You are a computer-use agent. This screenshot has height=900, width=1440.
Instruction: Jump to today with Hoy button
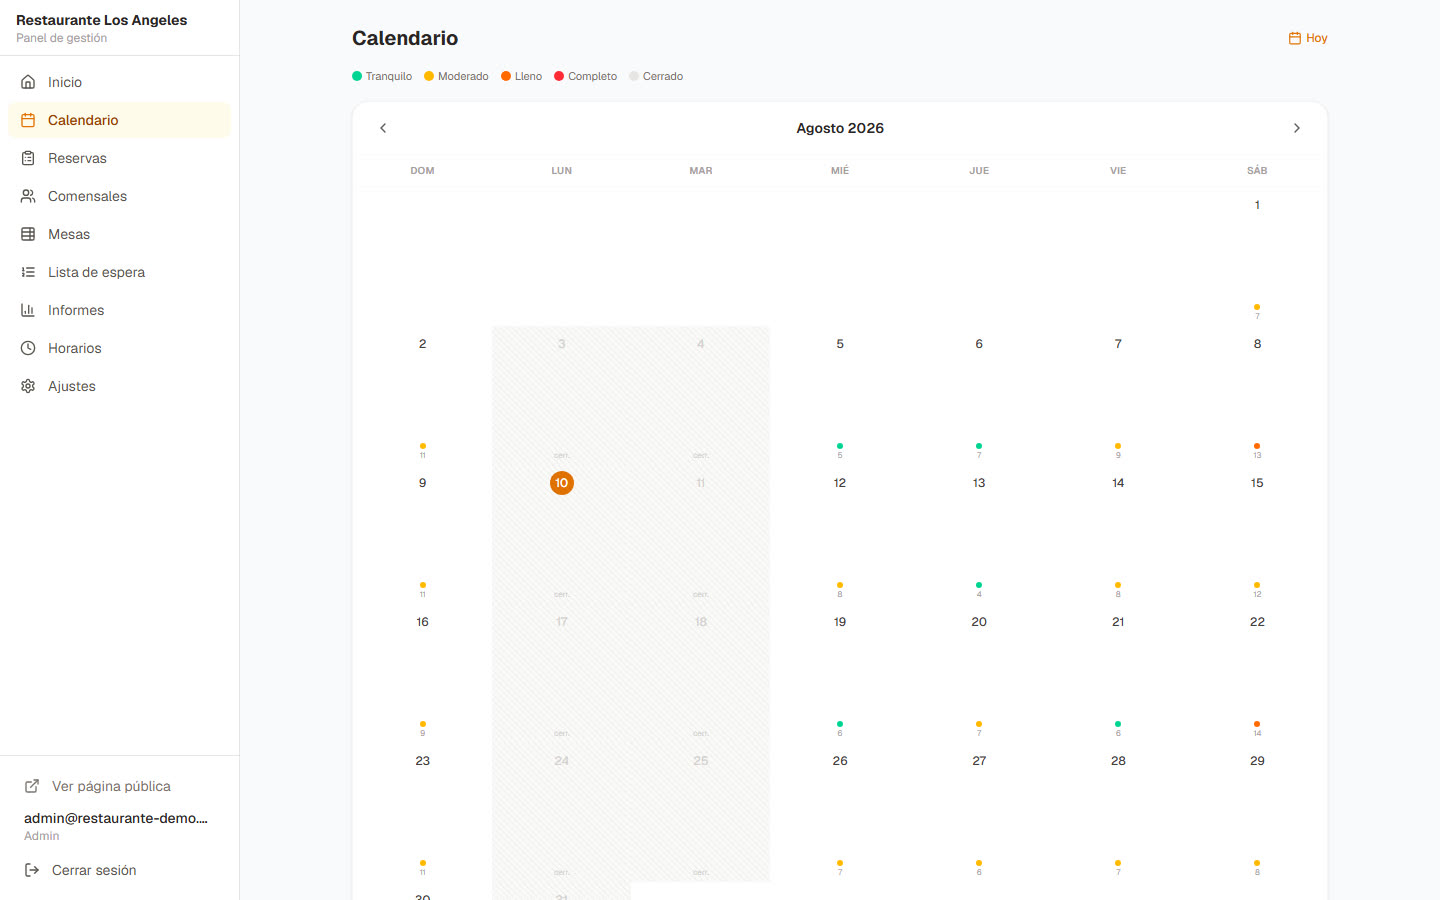pyautogui.click(x=1308, y=38)
